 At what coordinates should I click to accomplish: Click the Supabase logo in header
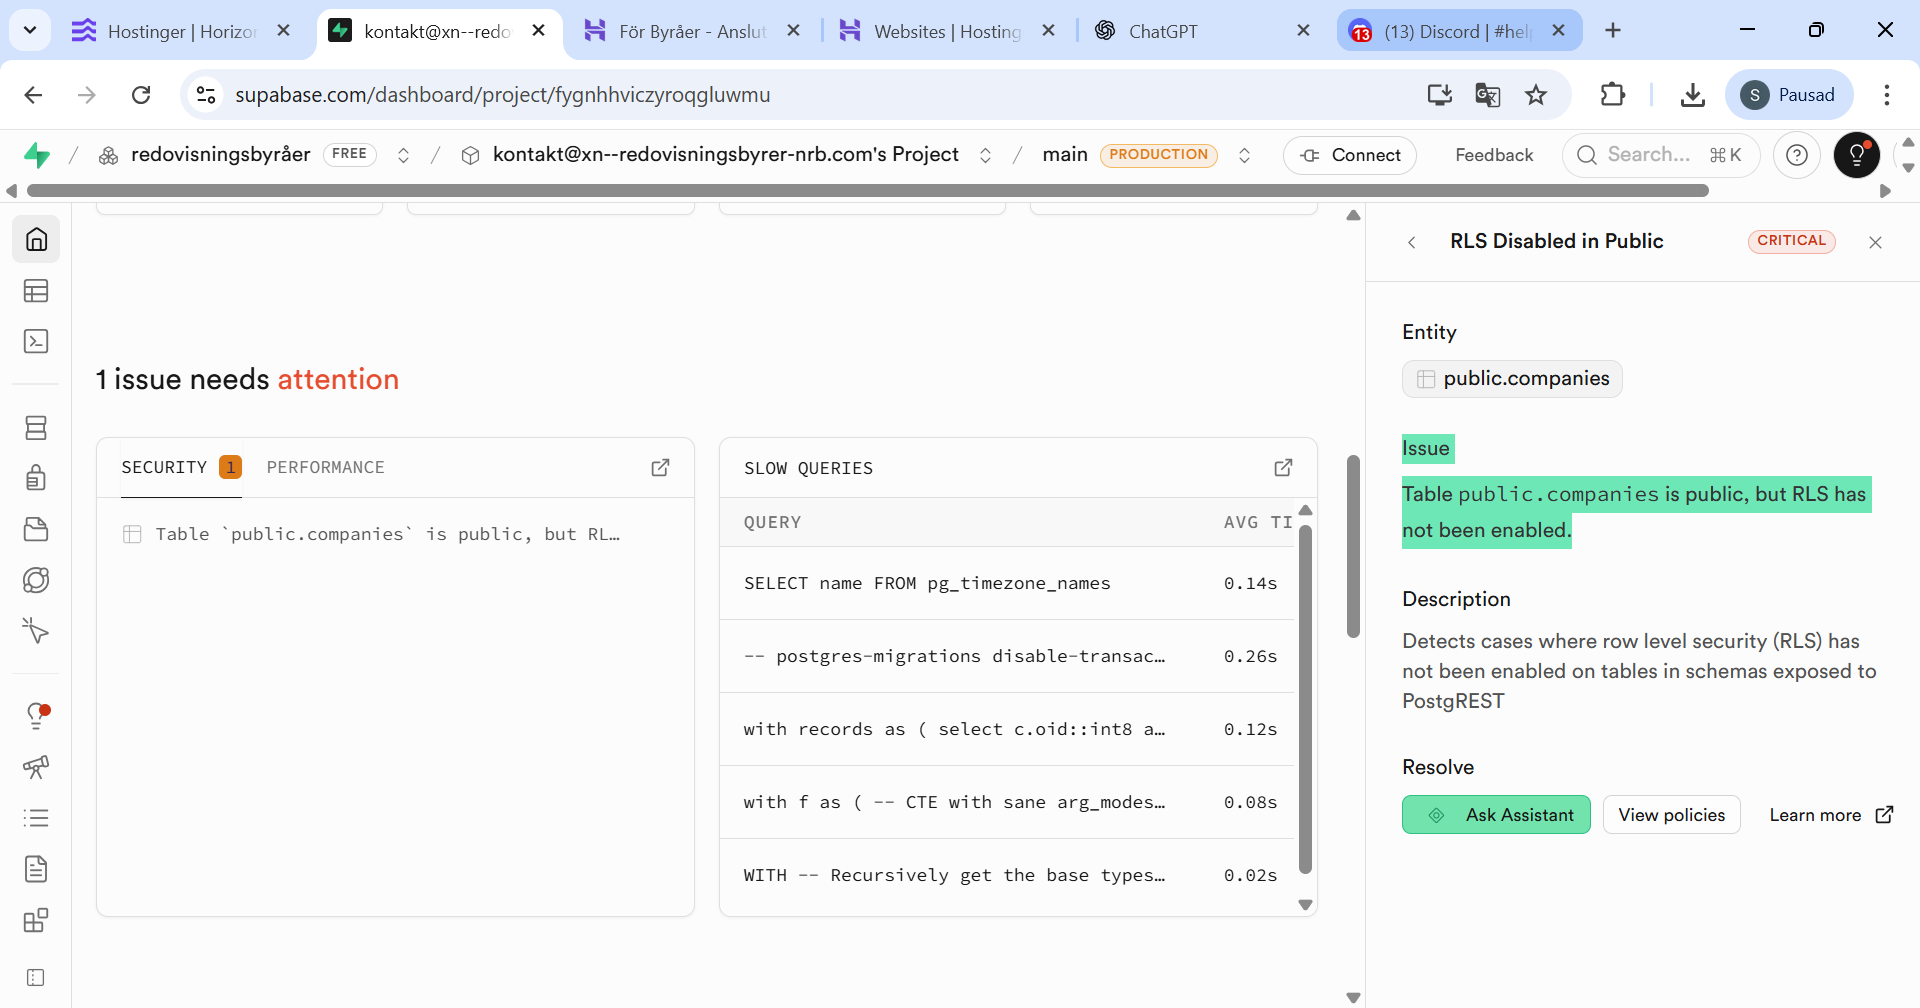[x=37, y=155]
